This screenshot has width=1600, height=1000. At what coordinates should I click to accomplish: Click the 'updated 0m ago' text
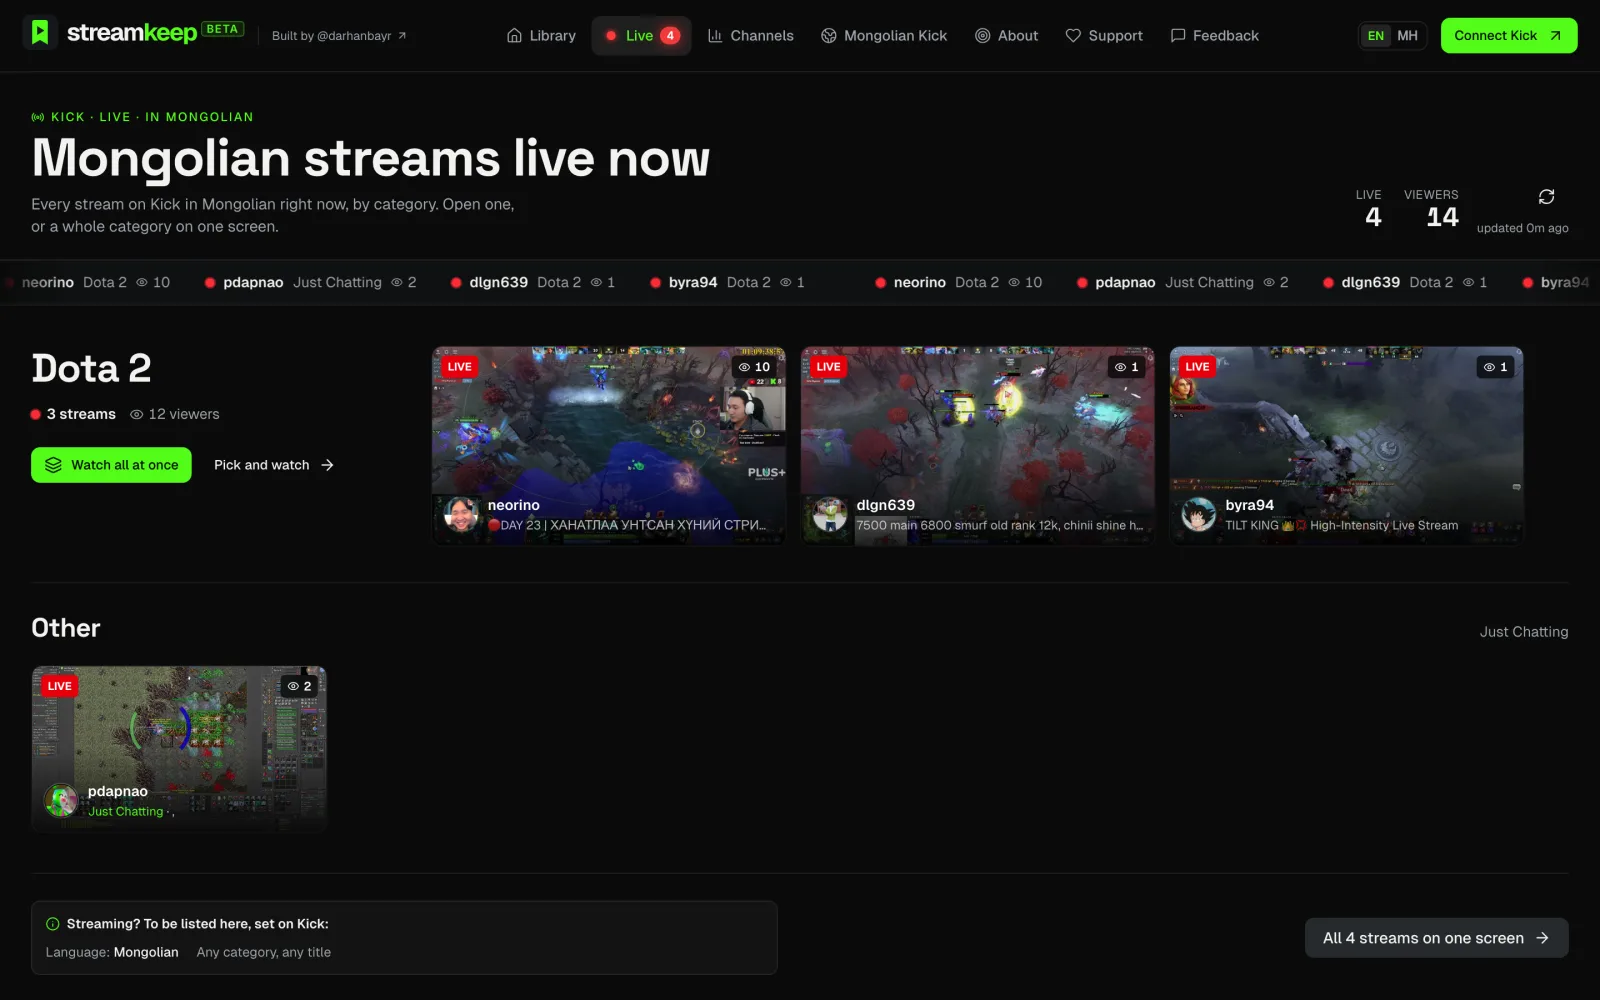(1522, 228)
